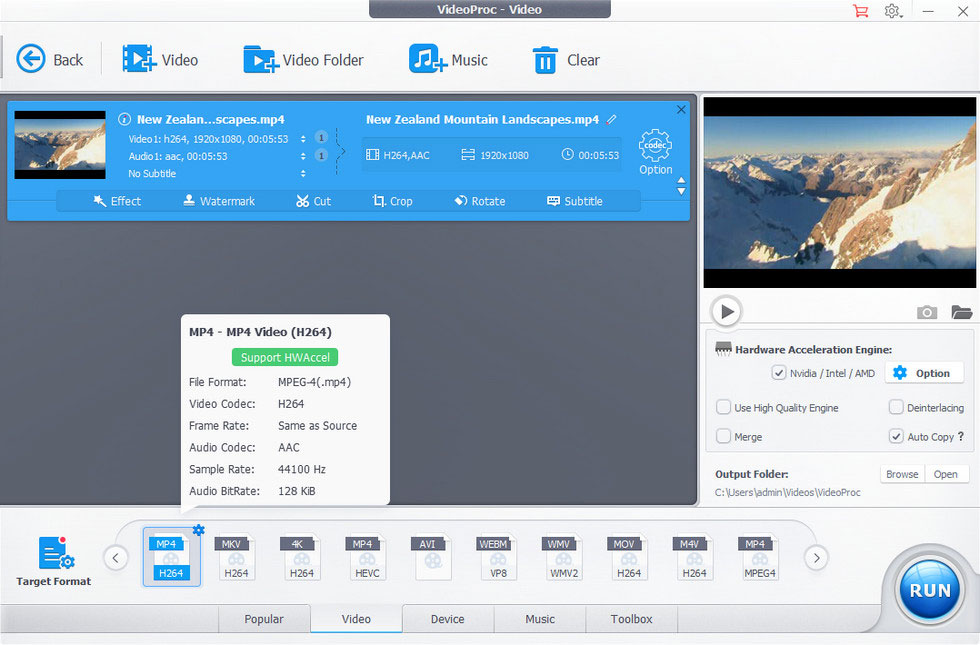The height and width of the screenshot is (645, 980).
Task: Switch to the Toolbox tab
Action: pyautogui.click(x=631, y=619)
